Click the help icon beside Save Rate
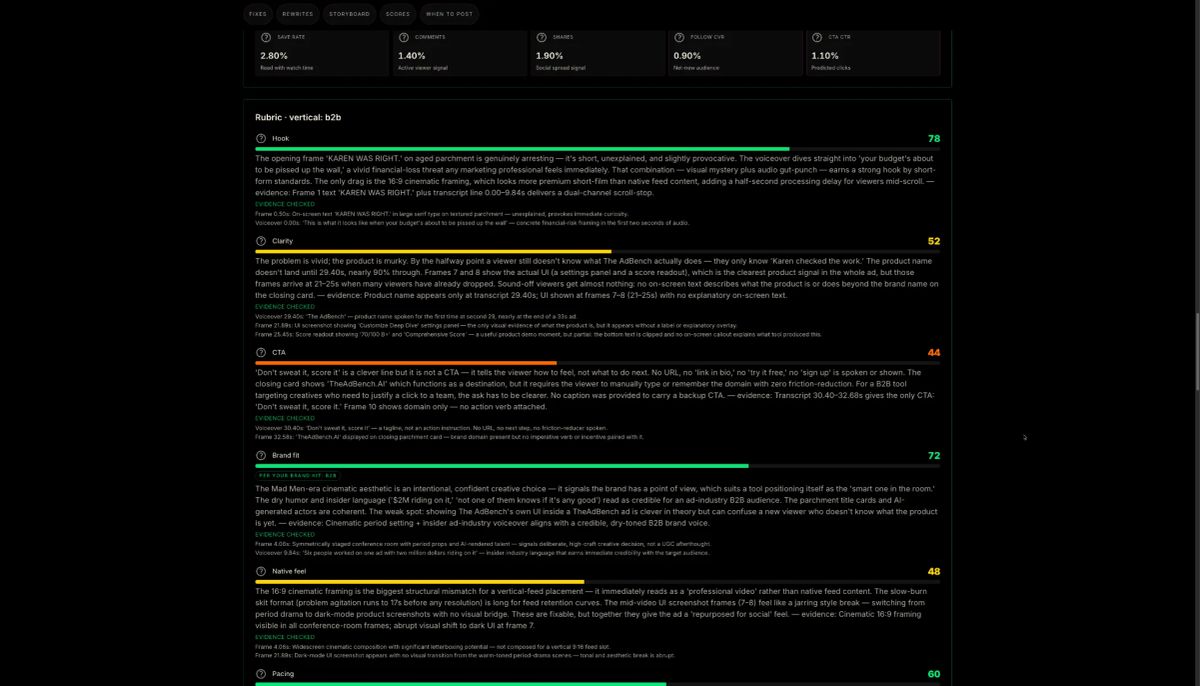Screen dimensions: 1200x686 (x=266, y=37)
